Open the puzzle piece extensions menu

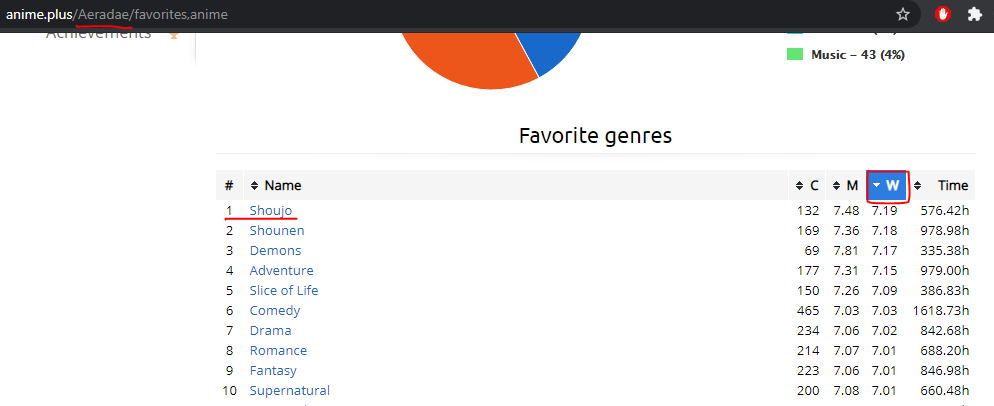pos(974,14)
